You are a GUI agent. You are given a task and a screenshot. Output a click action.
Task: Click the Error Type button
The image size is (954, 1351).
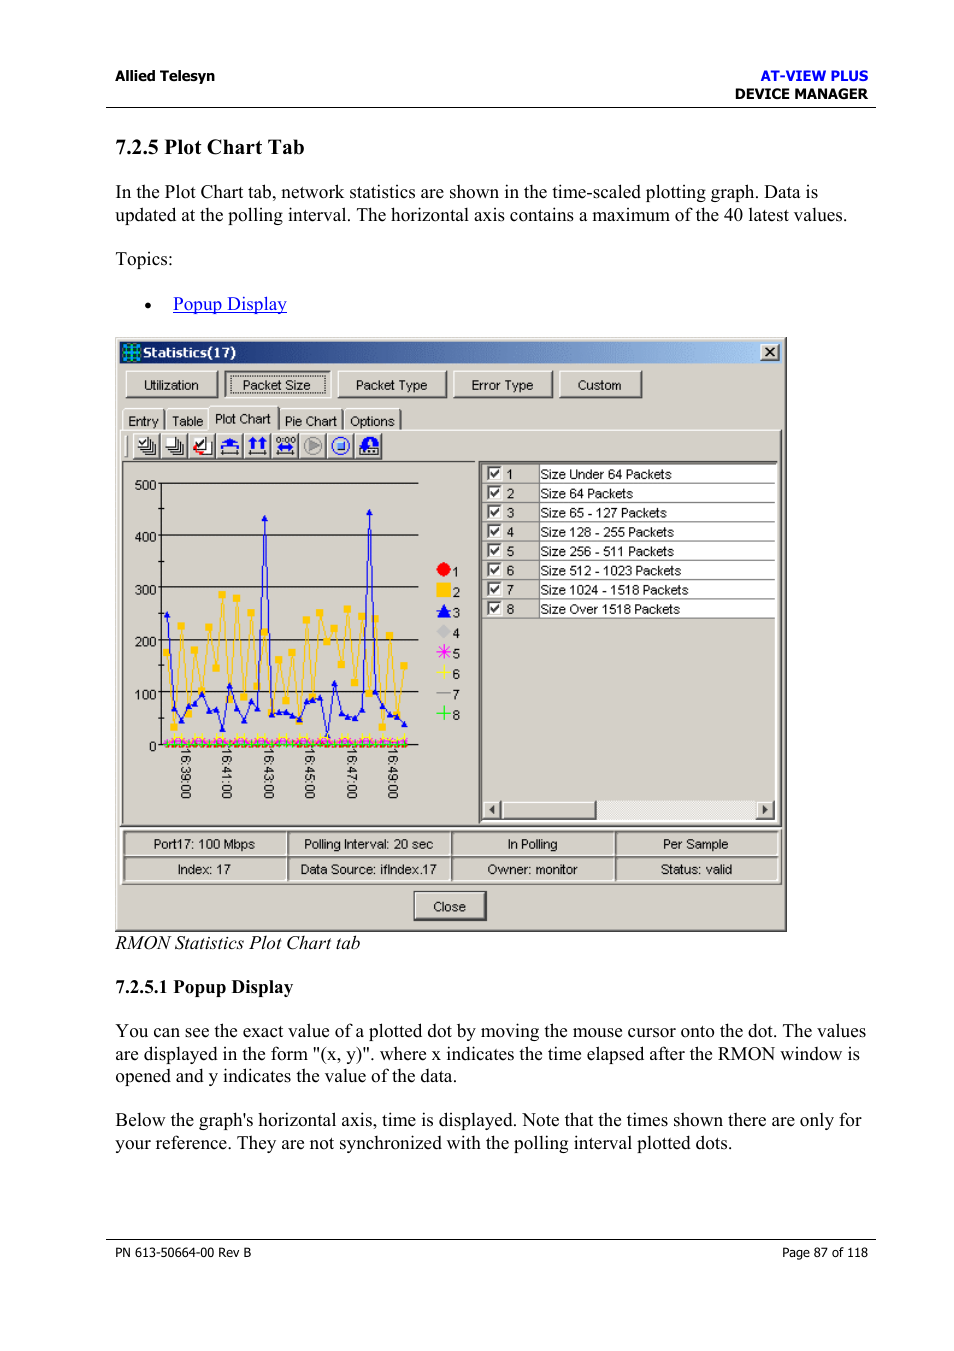(x=503, y=385)
